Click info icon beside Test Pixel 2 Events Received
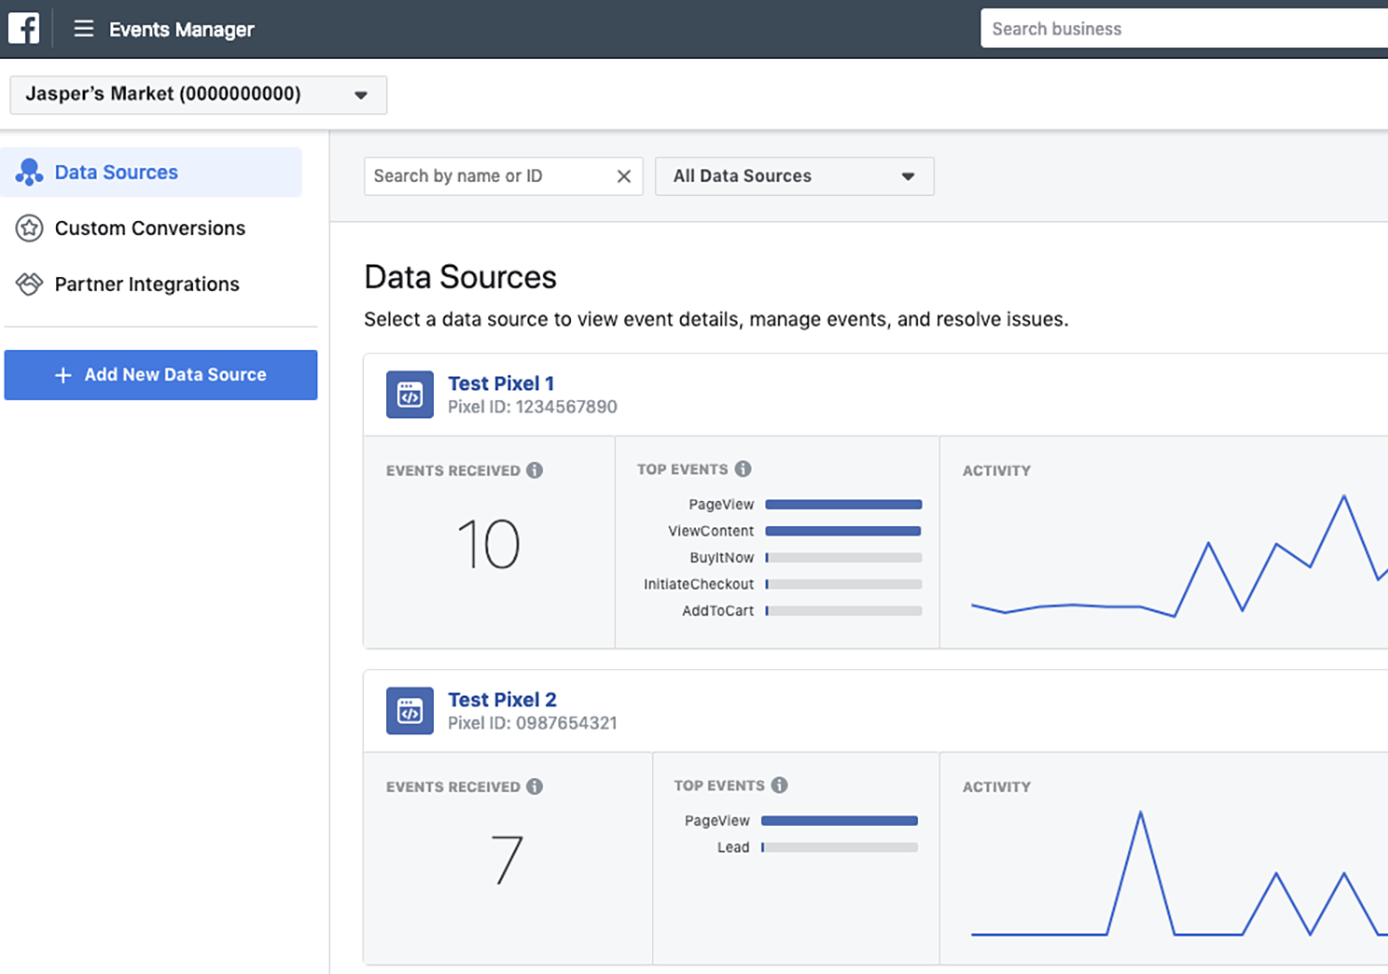Viewport: 1388px width, 974px height. tap(535, 786)
